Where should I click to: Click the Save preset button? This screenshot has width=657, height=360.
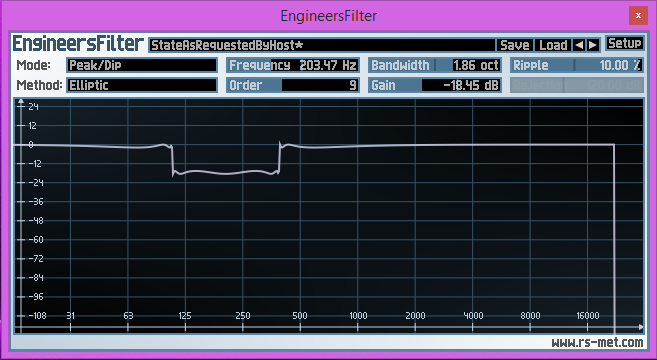click(515, 45)
